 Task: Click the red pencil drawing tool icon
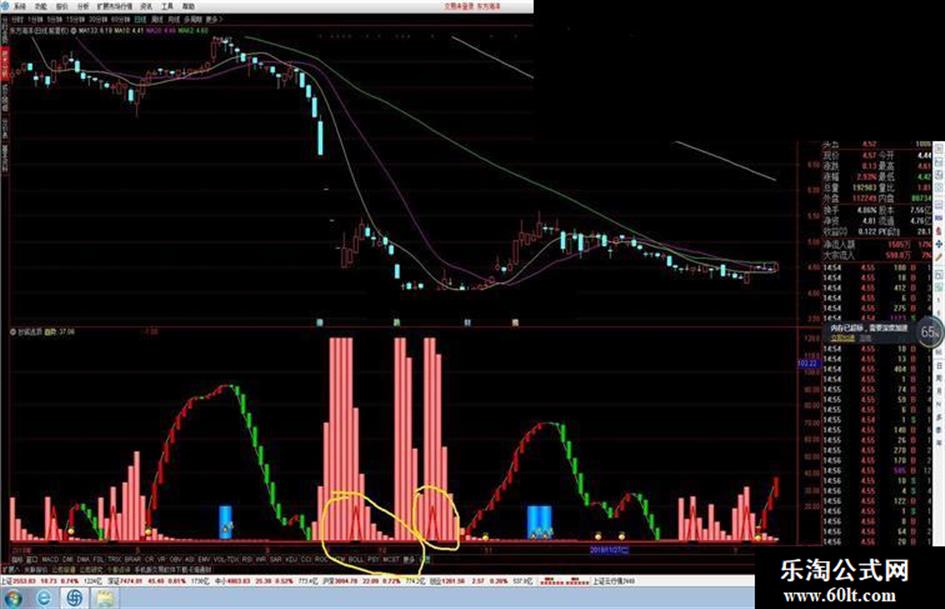click(939, 257)
